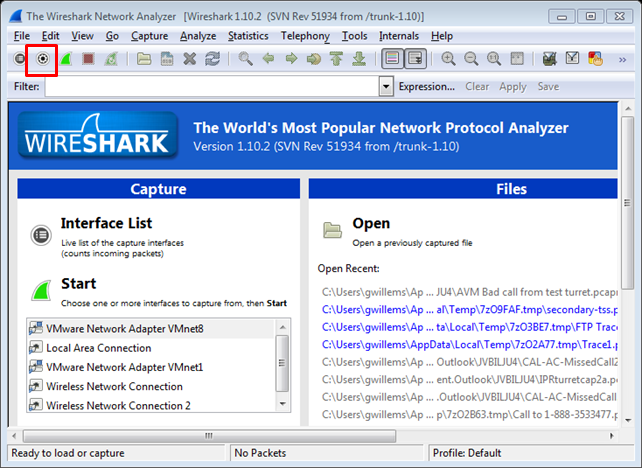Close capture file toolbar X icon

[190, 59]
